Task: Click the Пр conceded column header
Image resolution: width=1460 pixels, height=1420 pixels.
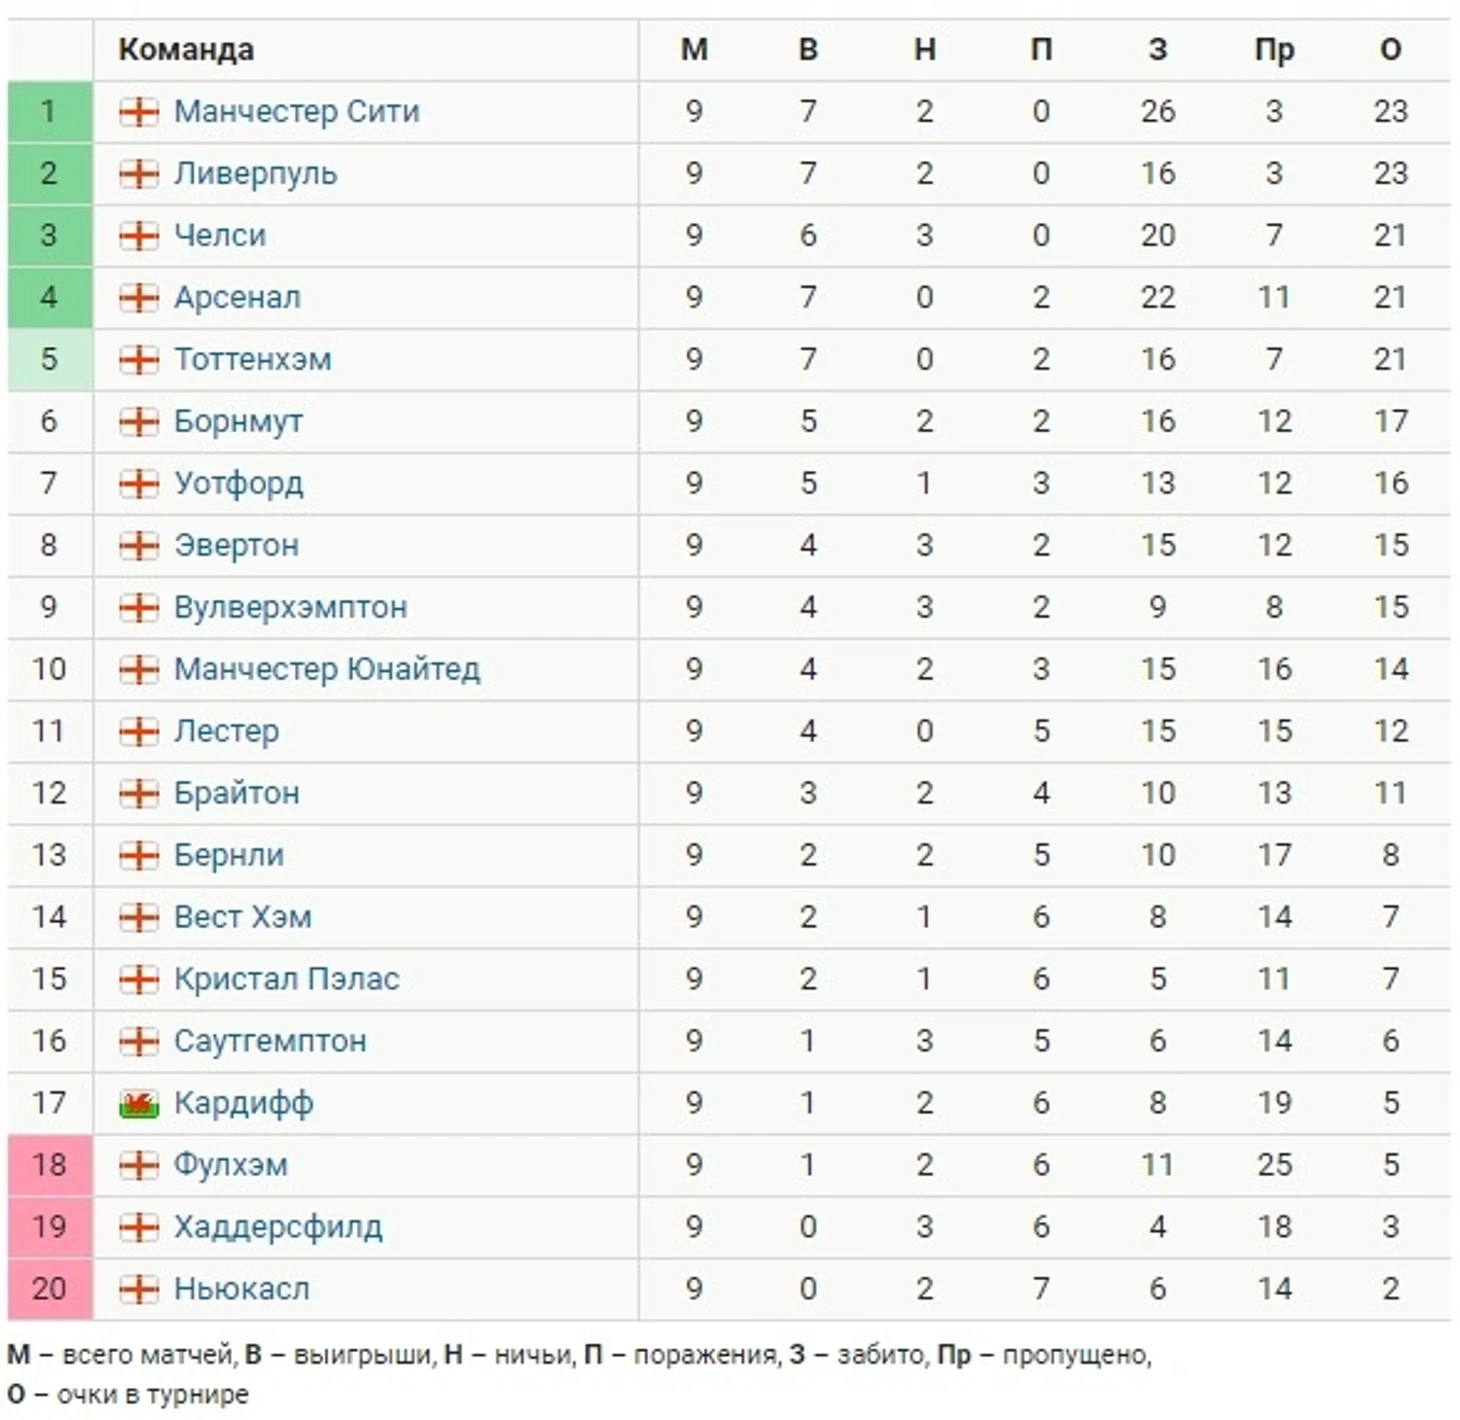Action: point(1274,50)
